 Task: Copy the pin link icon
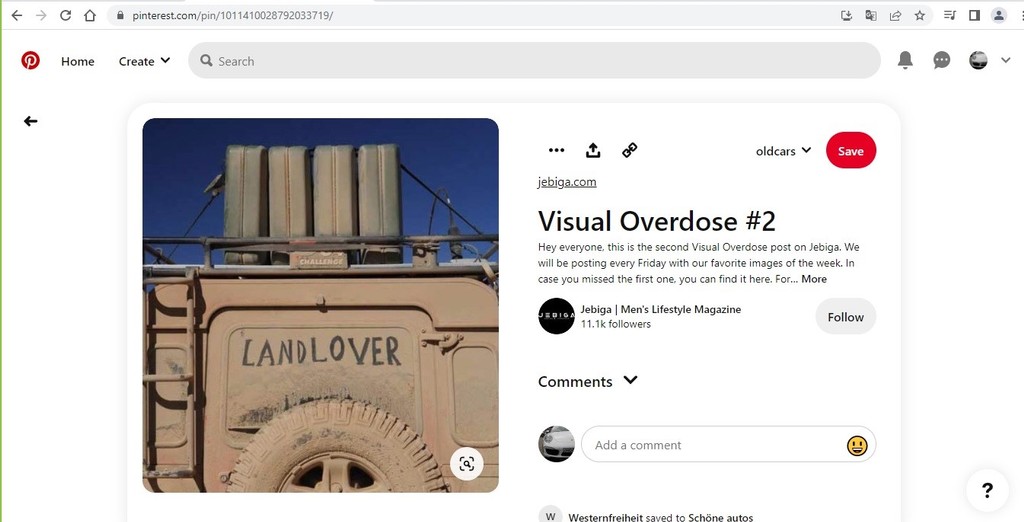(630, 150)
